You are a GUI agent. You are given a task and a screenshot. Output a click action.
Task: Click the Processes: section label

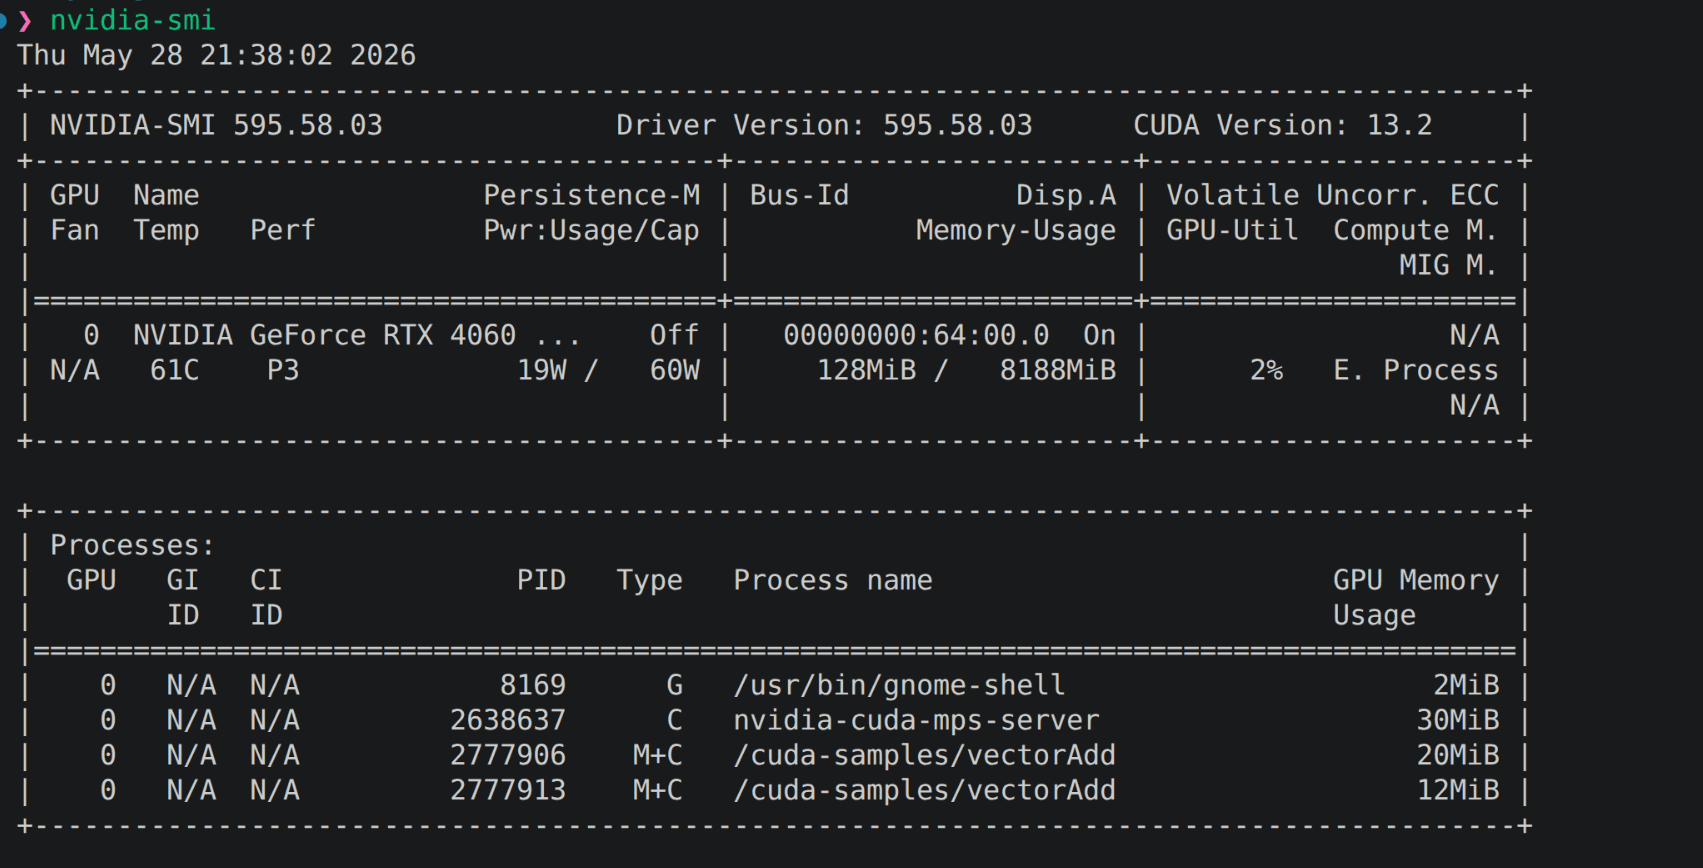pos(132,545)
